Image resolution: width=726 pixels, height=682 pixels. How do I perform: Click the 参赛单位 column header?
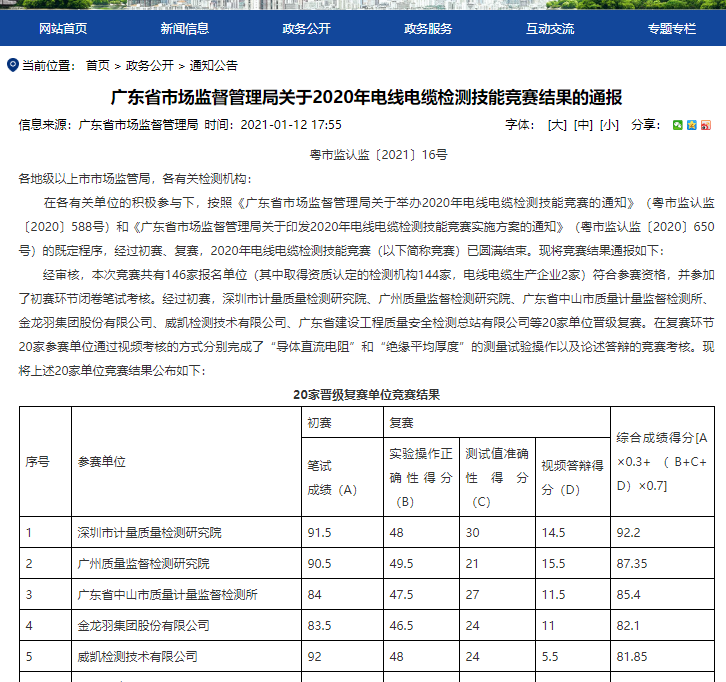[102, 461]
